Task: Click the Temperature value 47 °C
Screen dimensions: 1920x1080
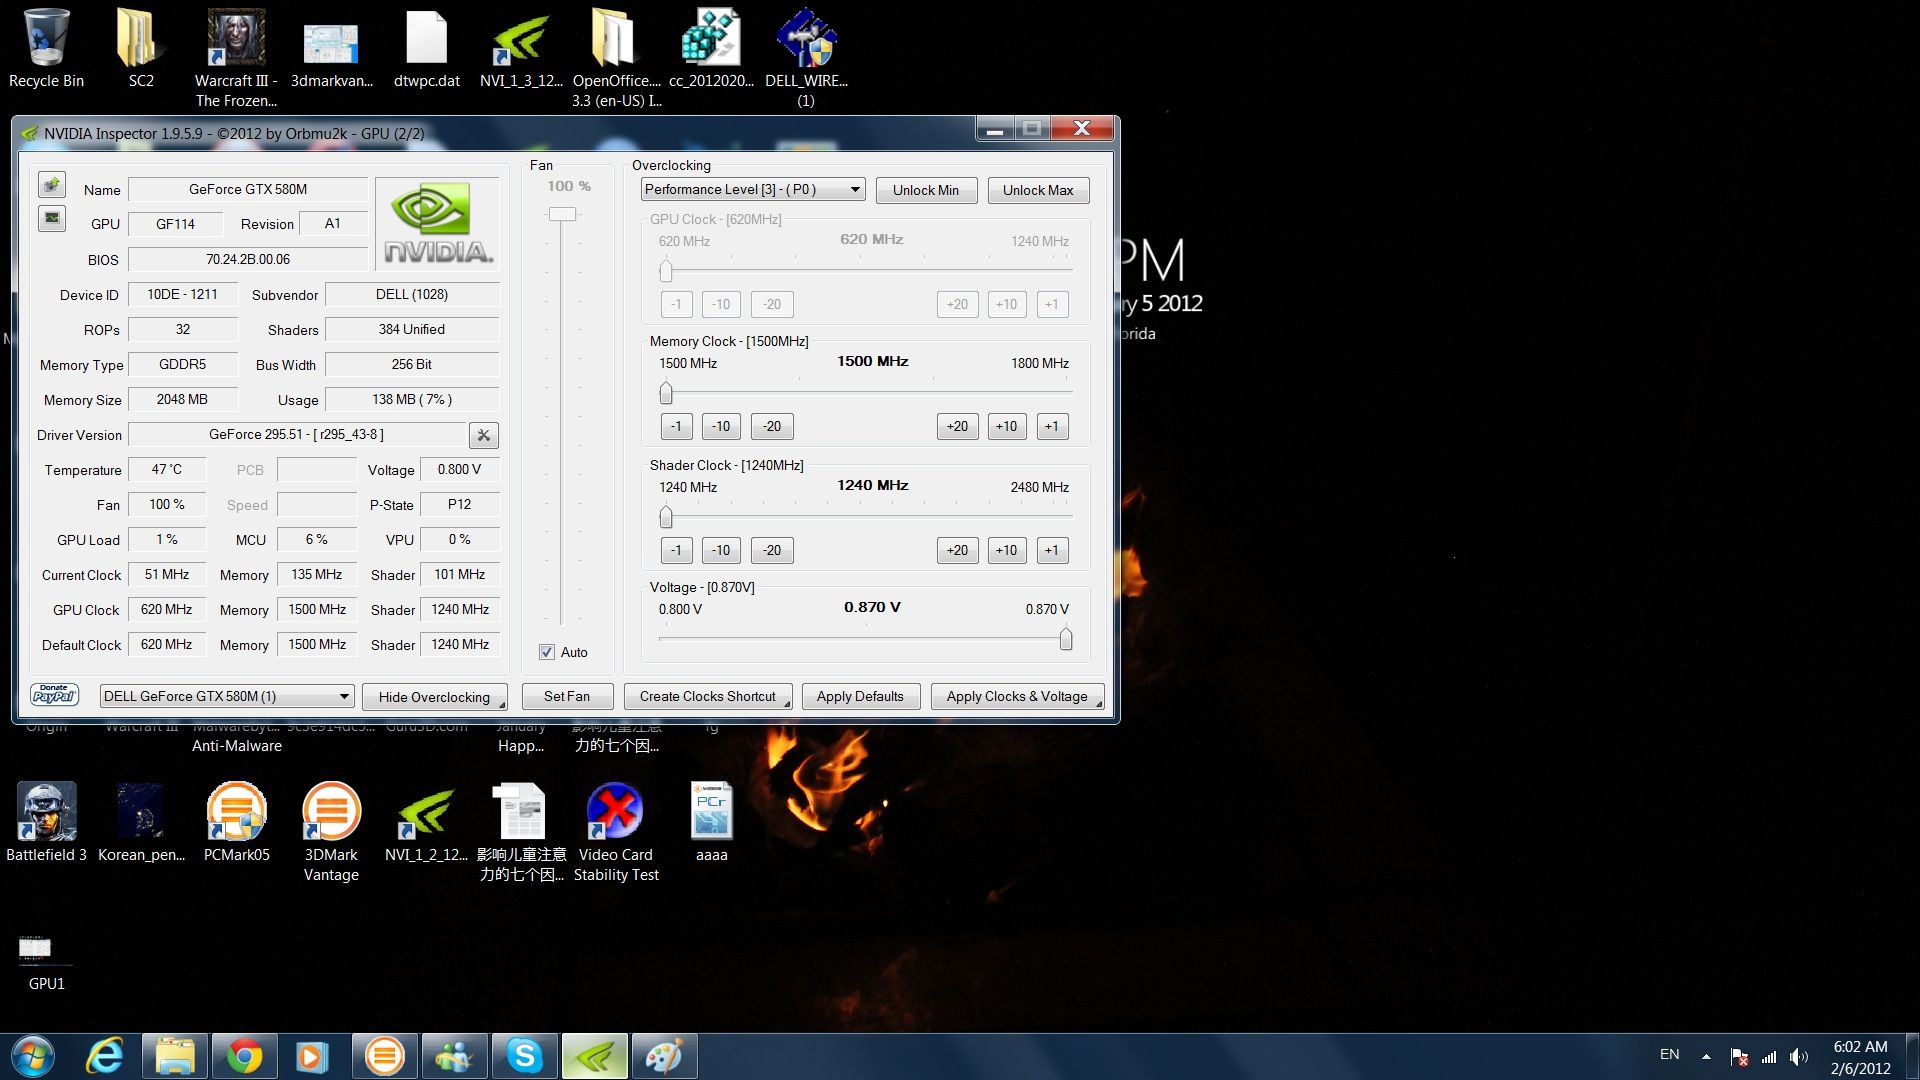Action: tap(166, 469)
